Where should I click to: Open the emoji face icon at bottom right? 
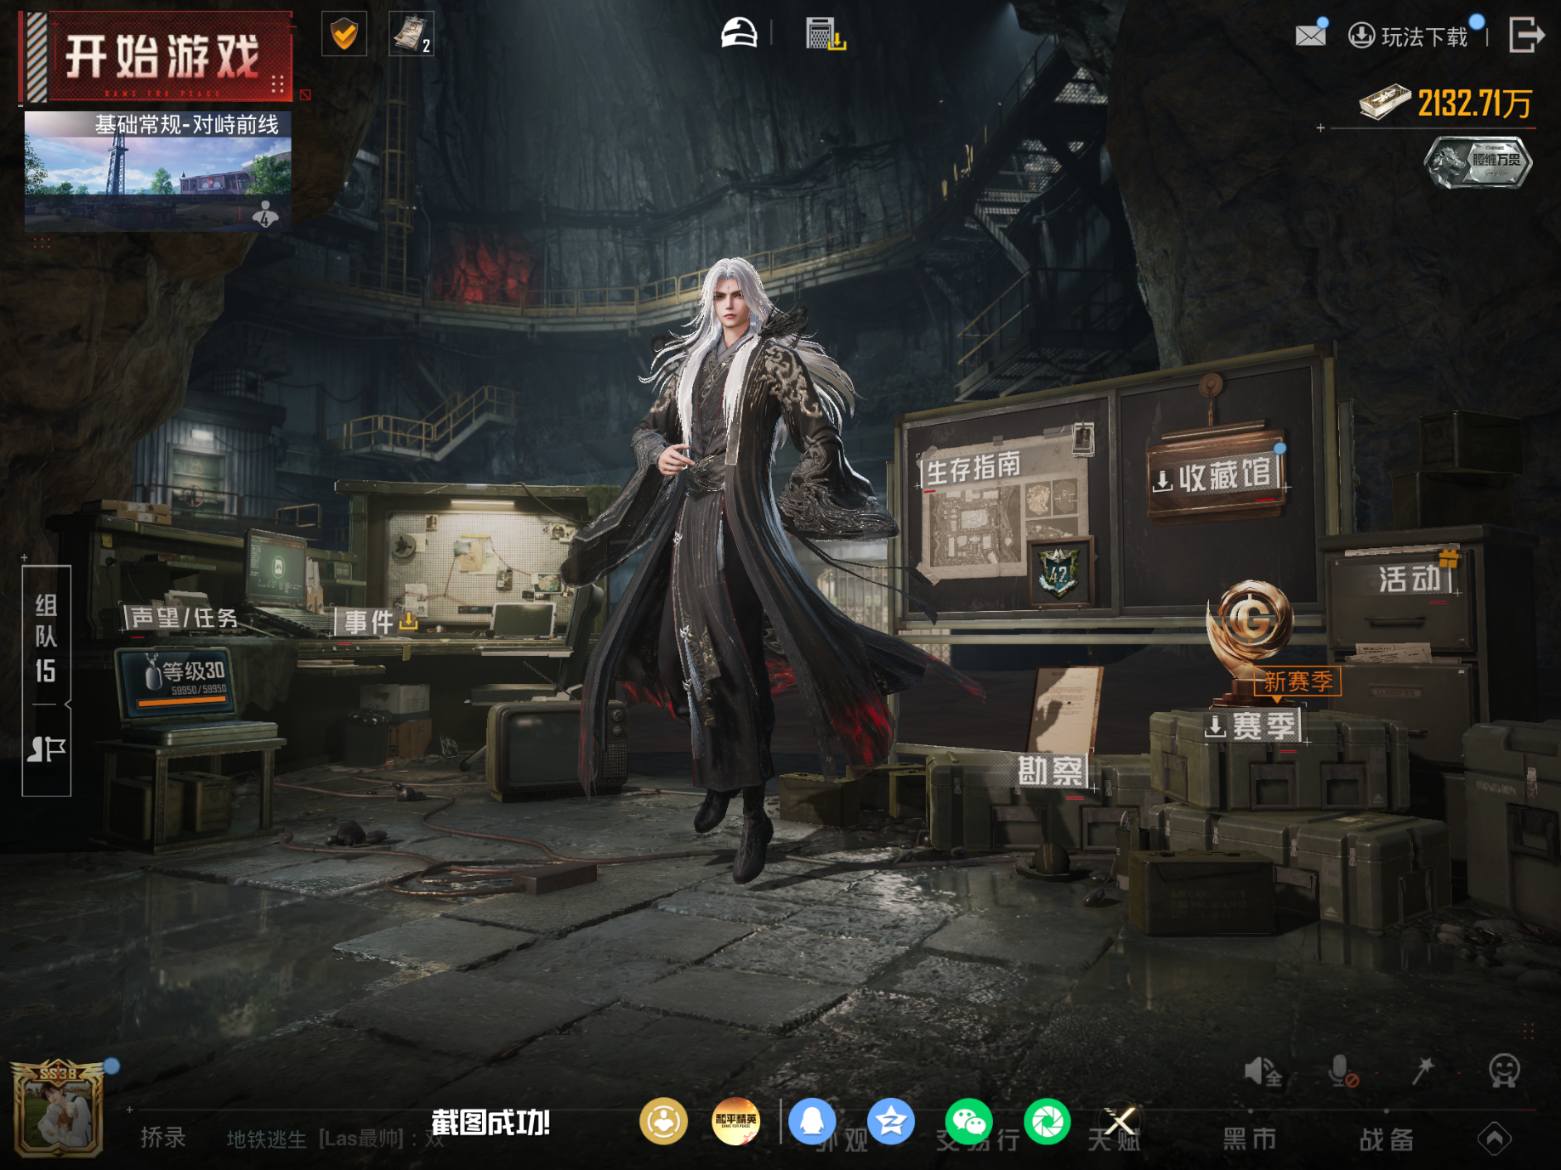(x=1504, y=1071)
